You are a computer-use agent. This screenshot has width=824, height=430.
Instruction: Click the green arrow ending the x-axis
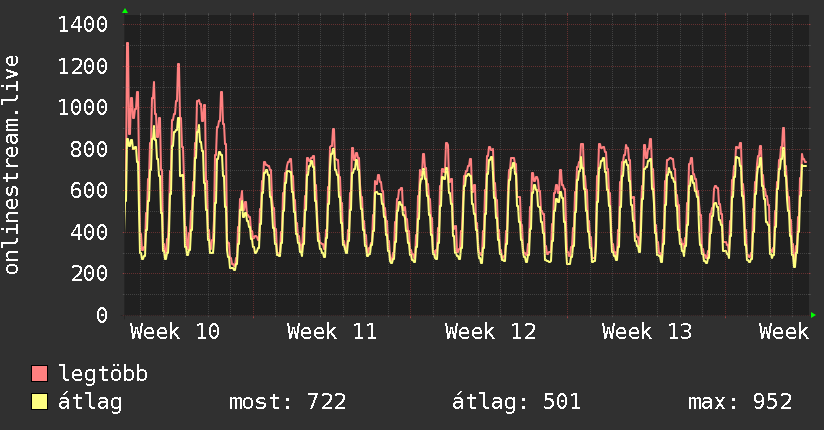pyautogui.click(x=813, y=315)
